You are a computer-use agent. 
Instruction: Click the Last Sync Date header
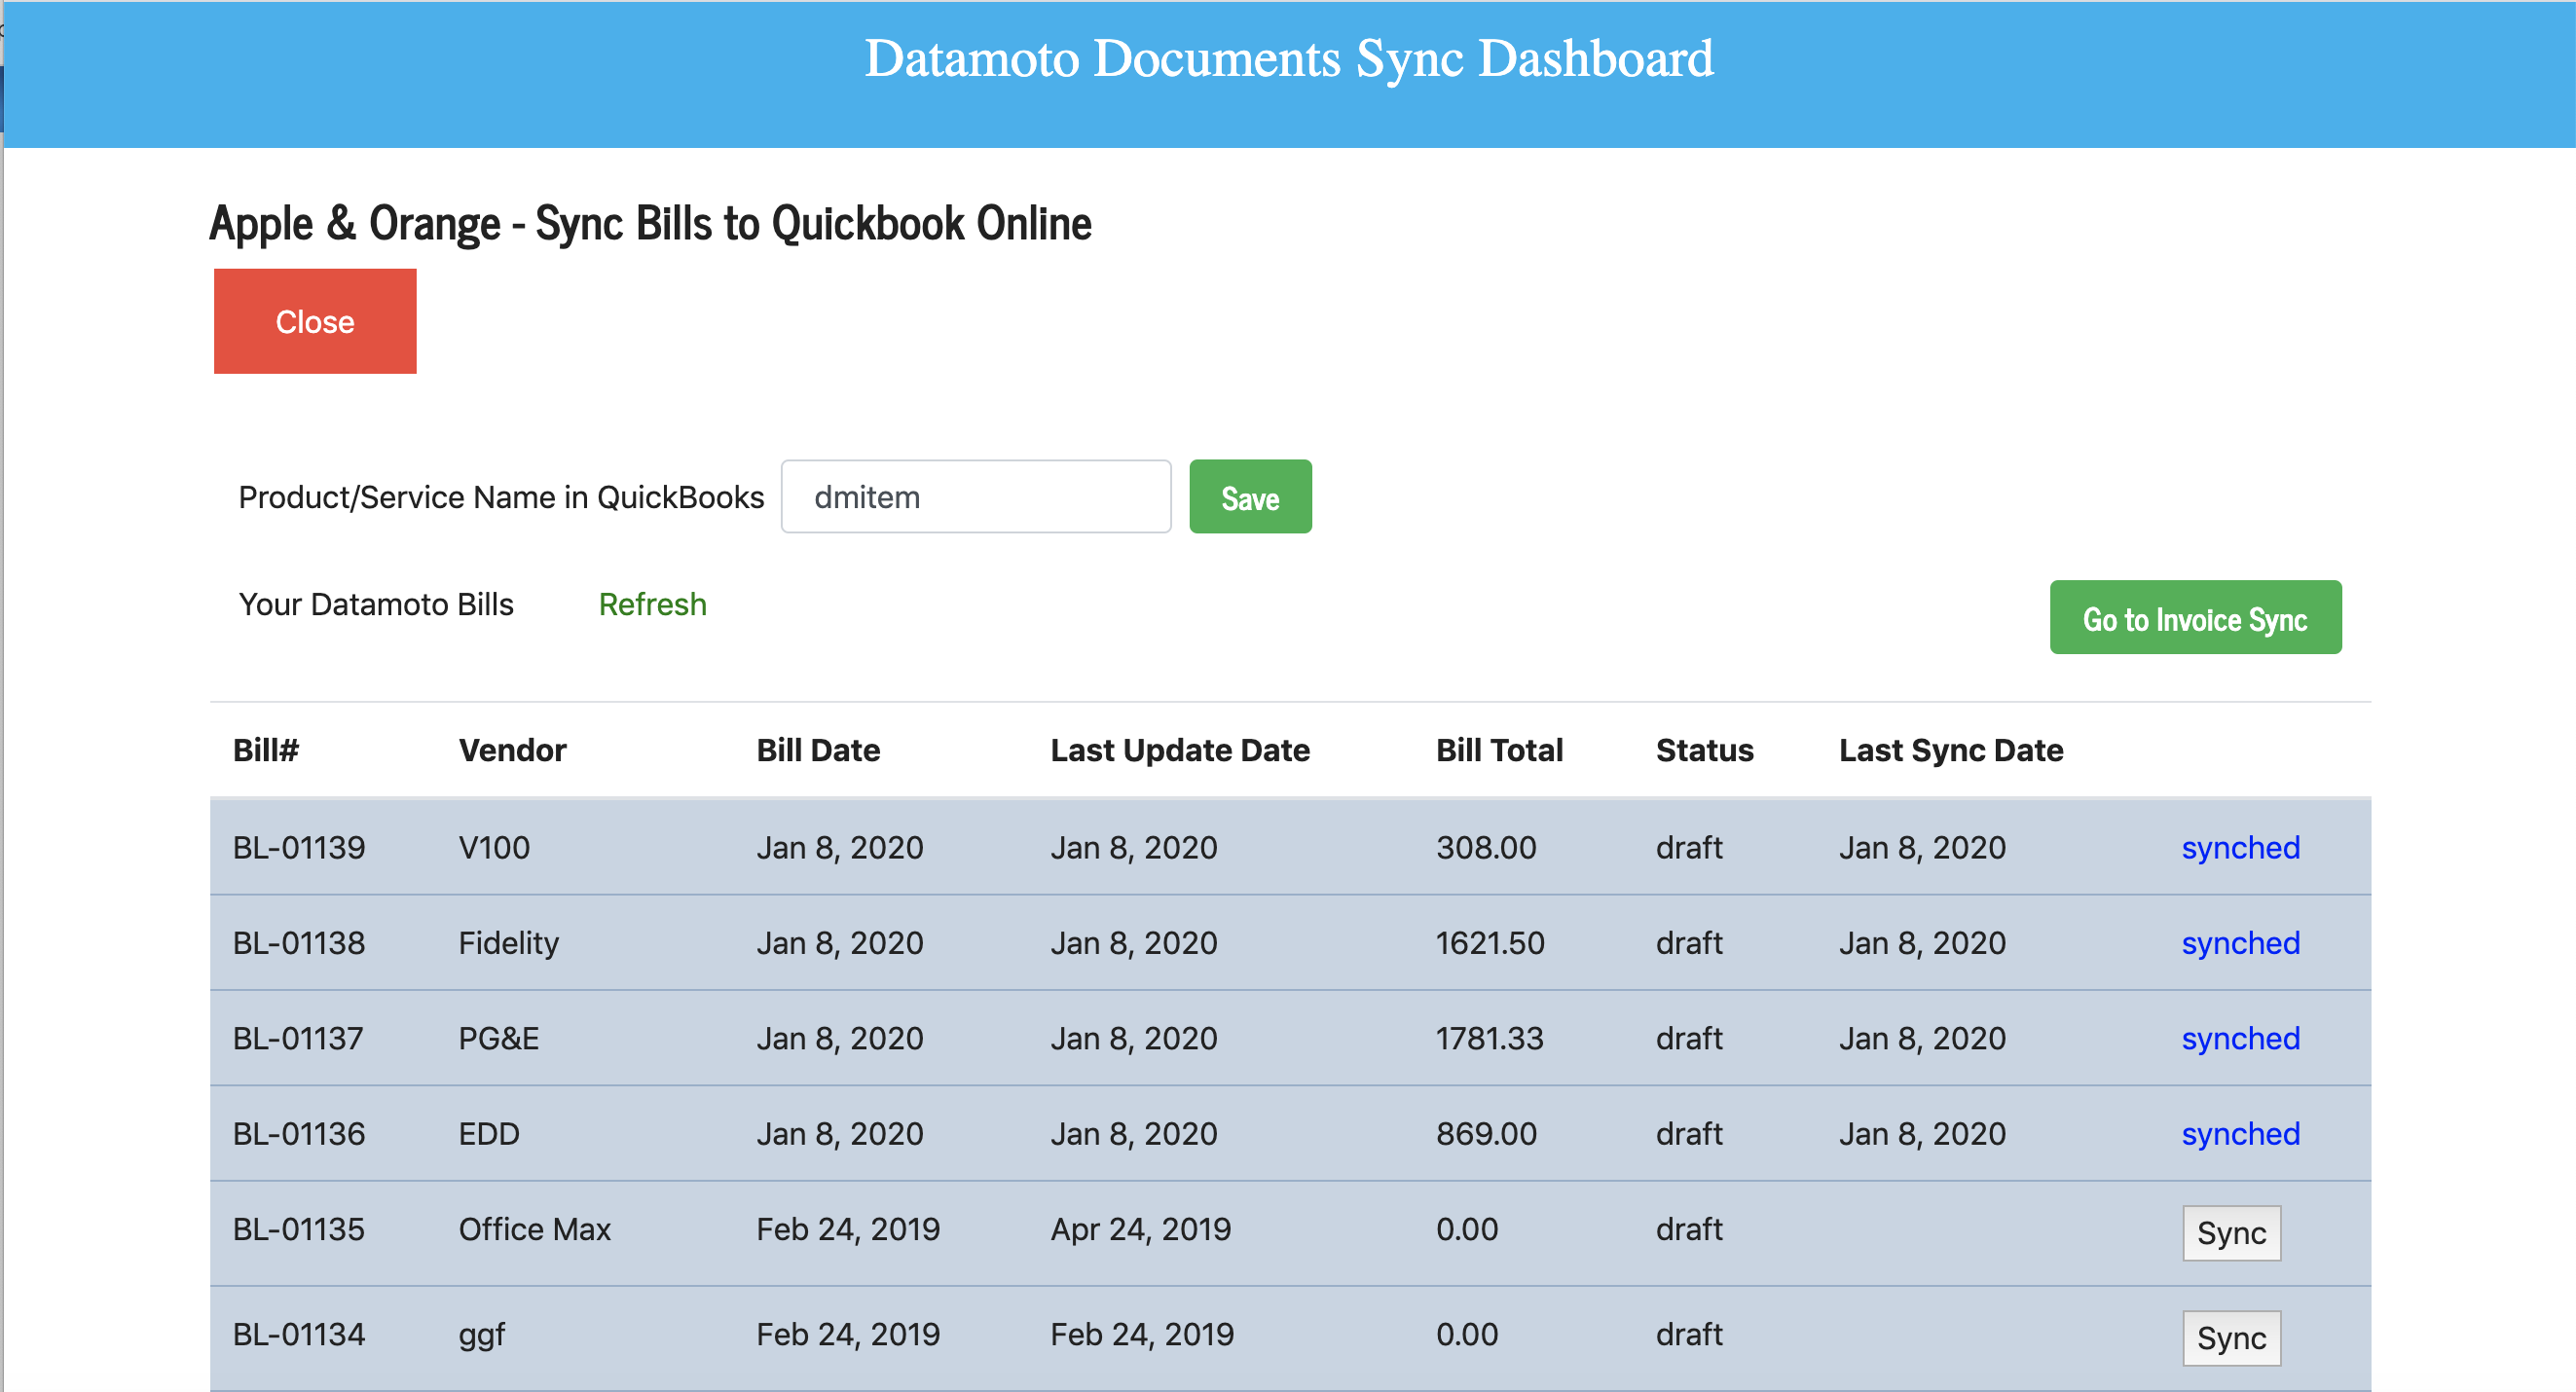click(1950, 750)
